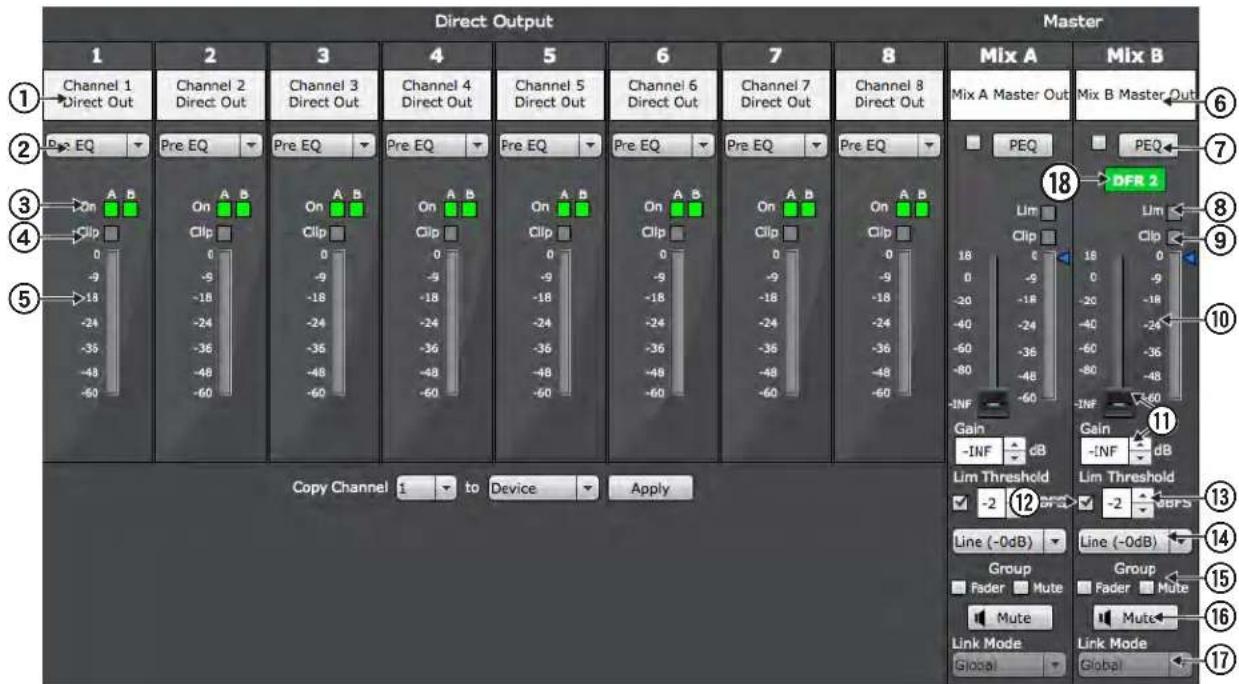Image resolution: width=1239 pixels, height=684 pixels.
Task: Open Mix B PEQ button
Action: coord(1146,146)
